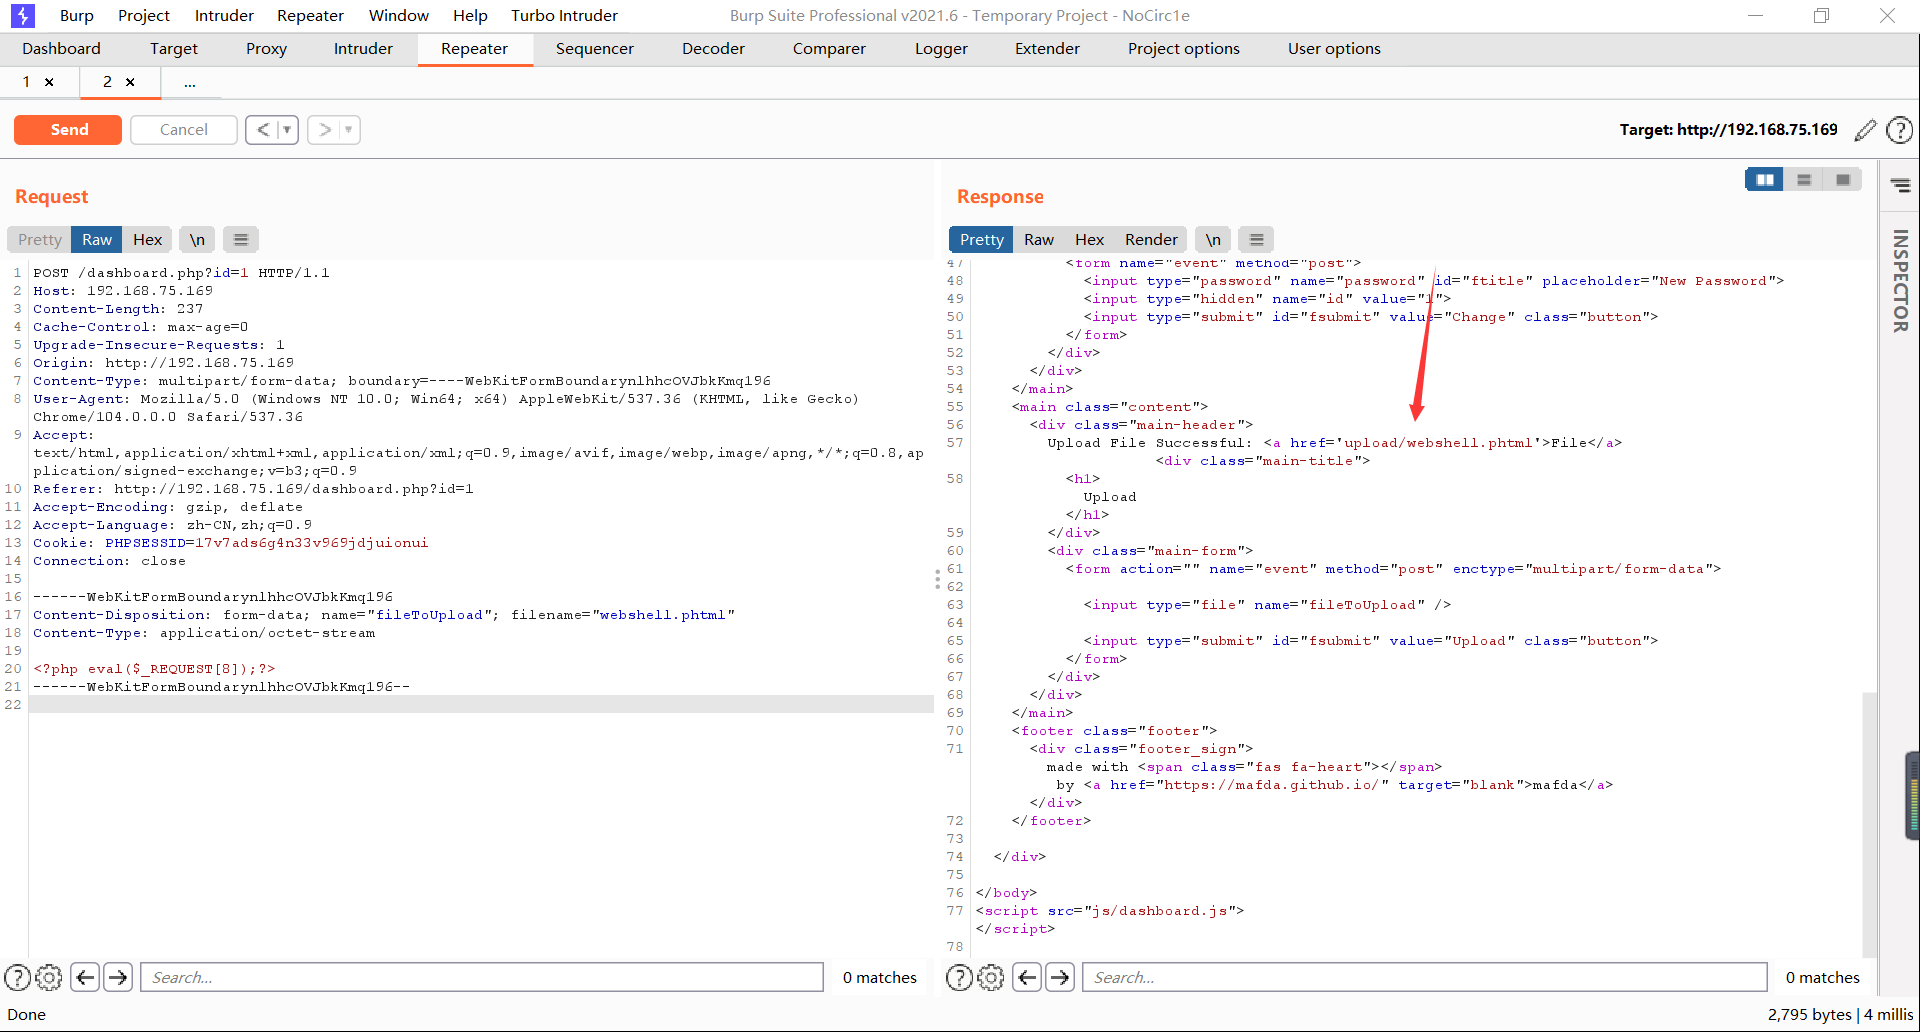Switch request view to Hex
This screenshot has width=1920, height=1032.
pos(147,240)
